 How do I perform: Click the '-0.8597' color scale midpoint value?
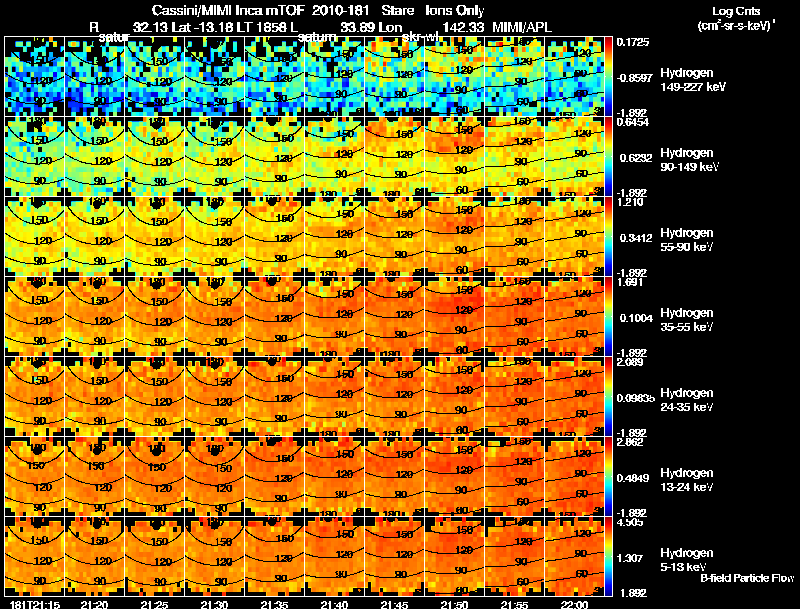(x=635, y=78)
